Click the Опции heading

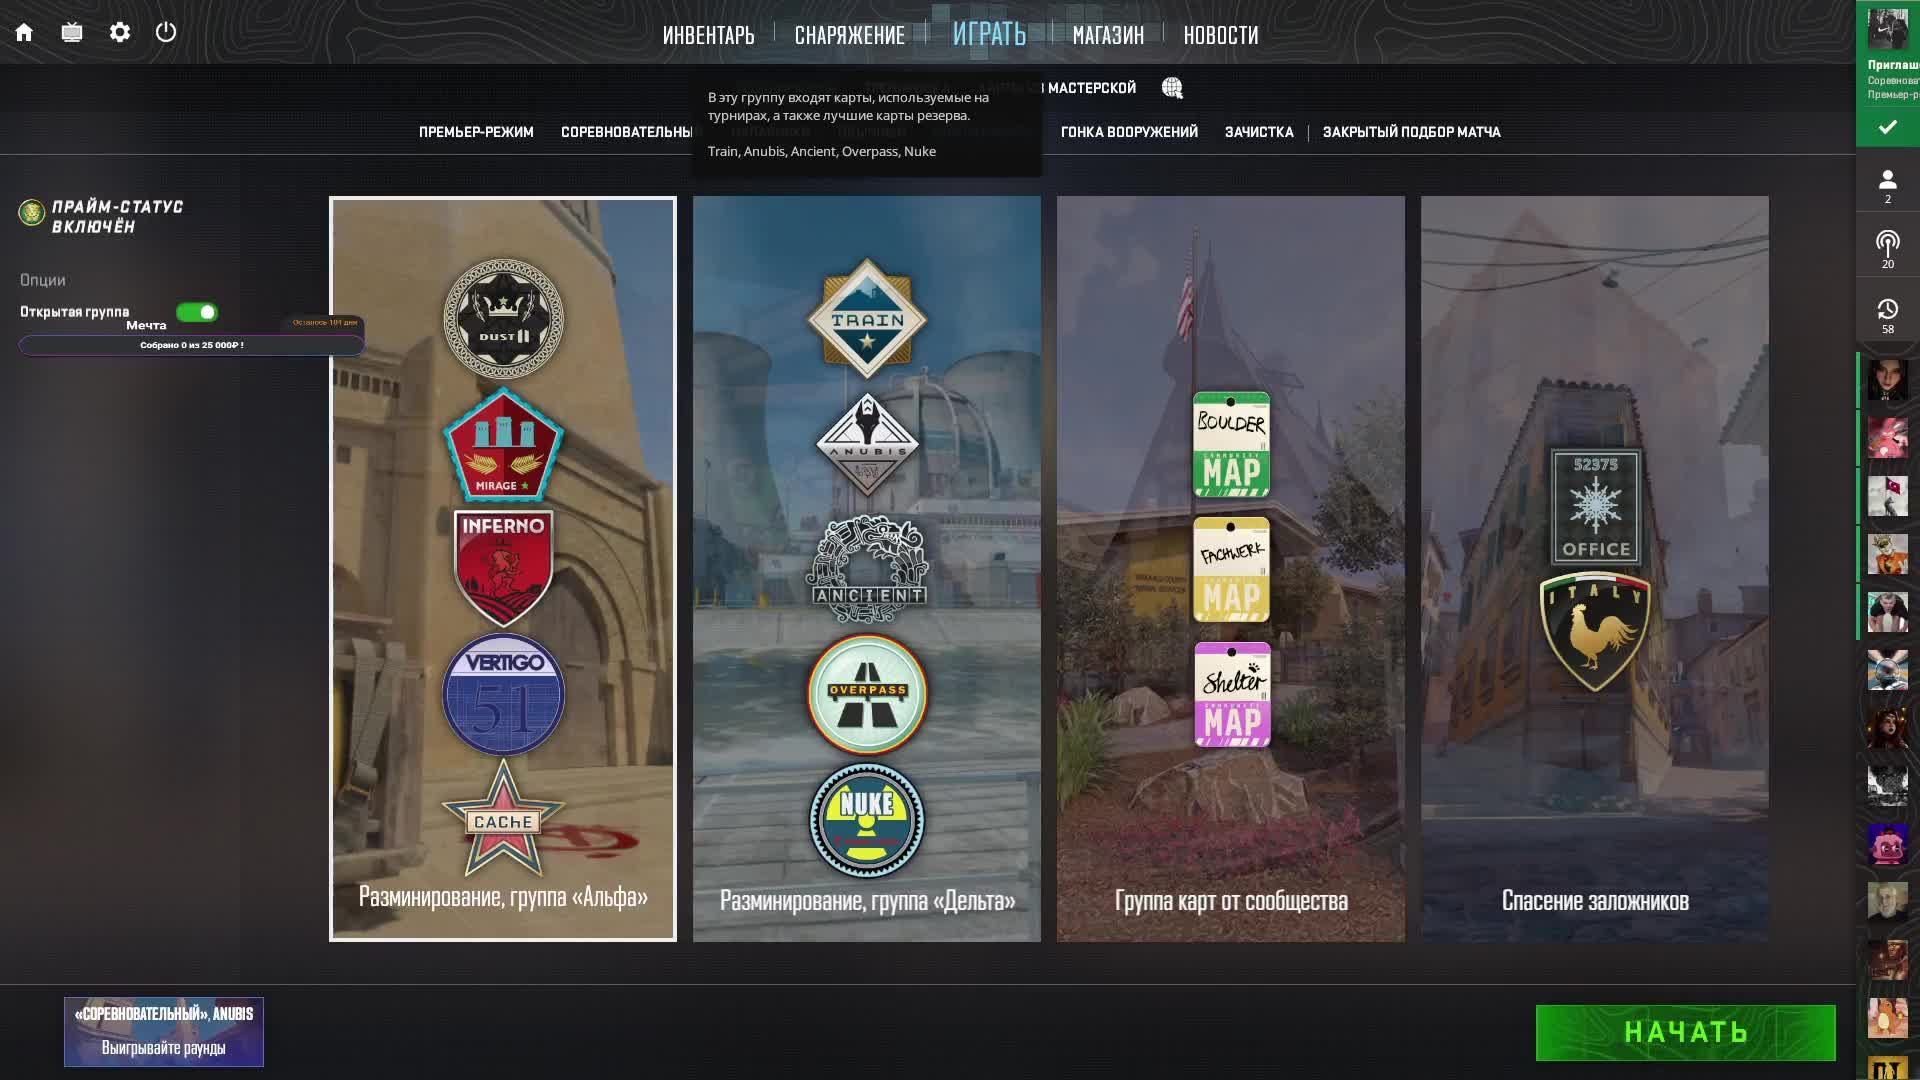click(x=42, y=280)
